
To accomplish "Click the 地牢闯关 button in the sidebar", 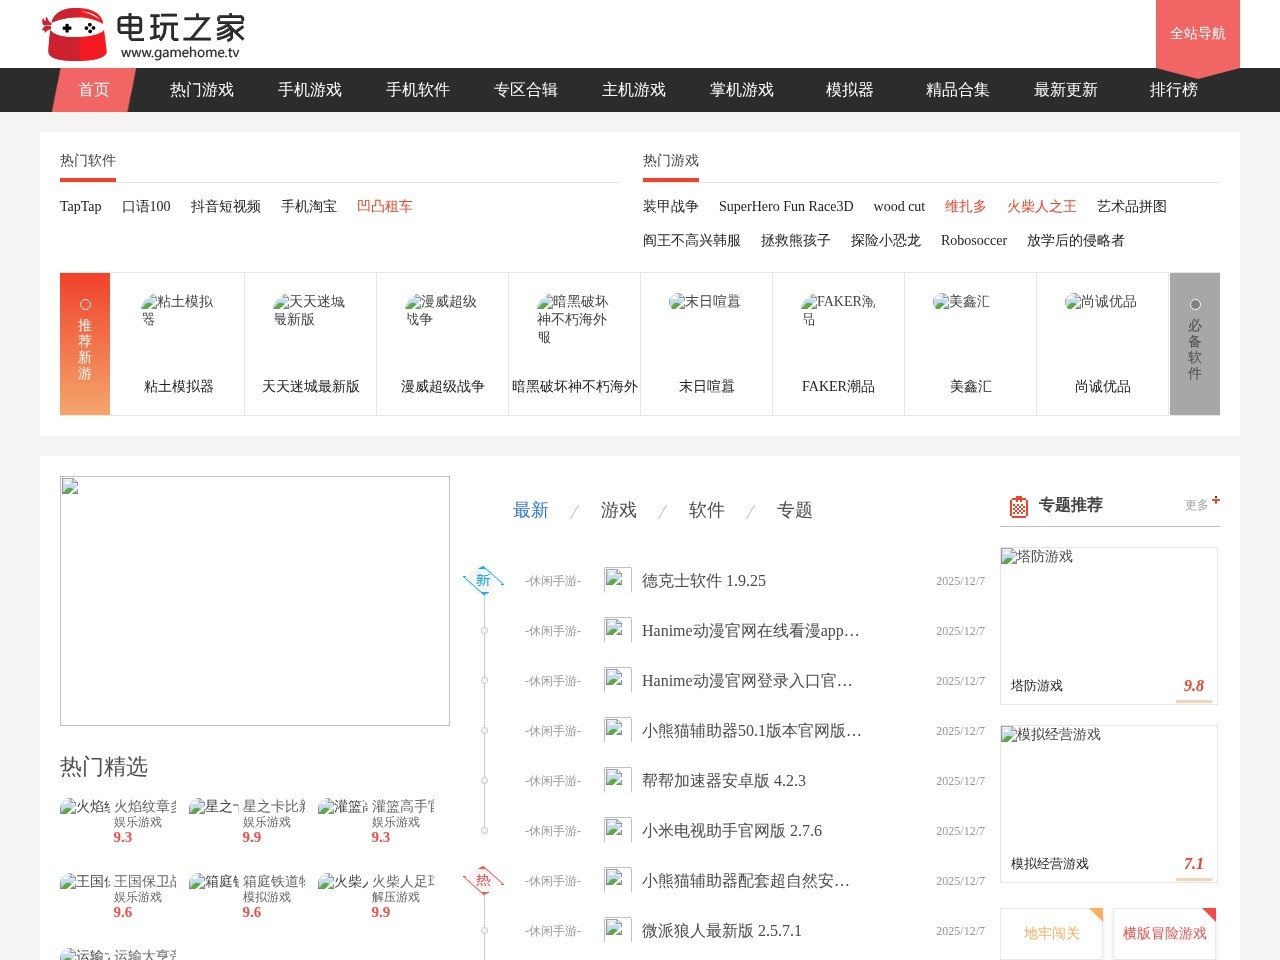I will coord(1050,932).
